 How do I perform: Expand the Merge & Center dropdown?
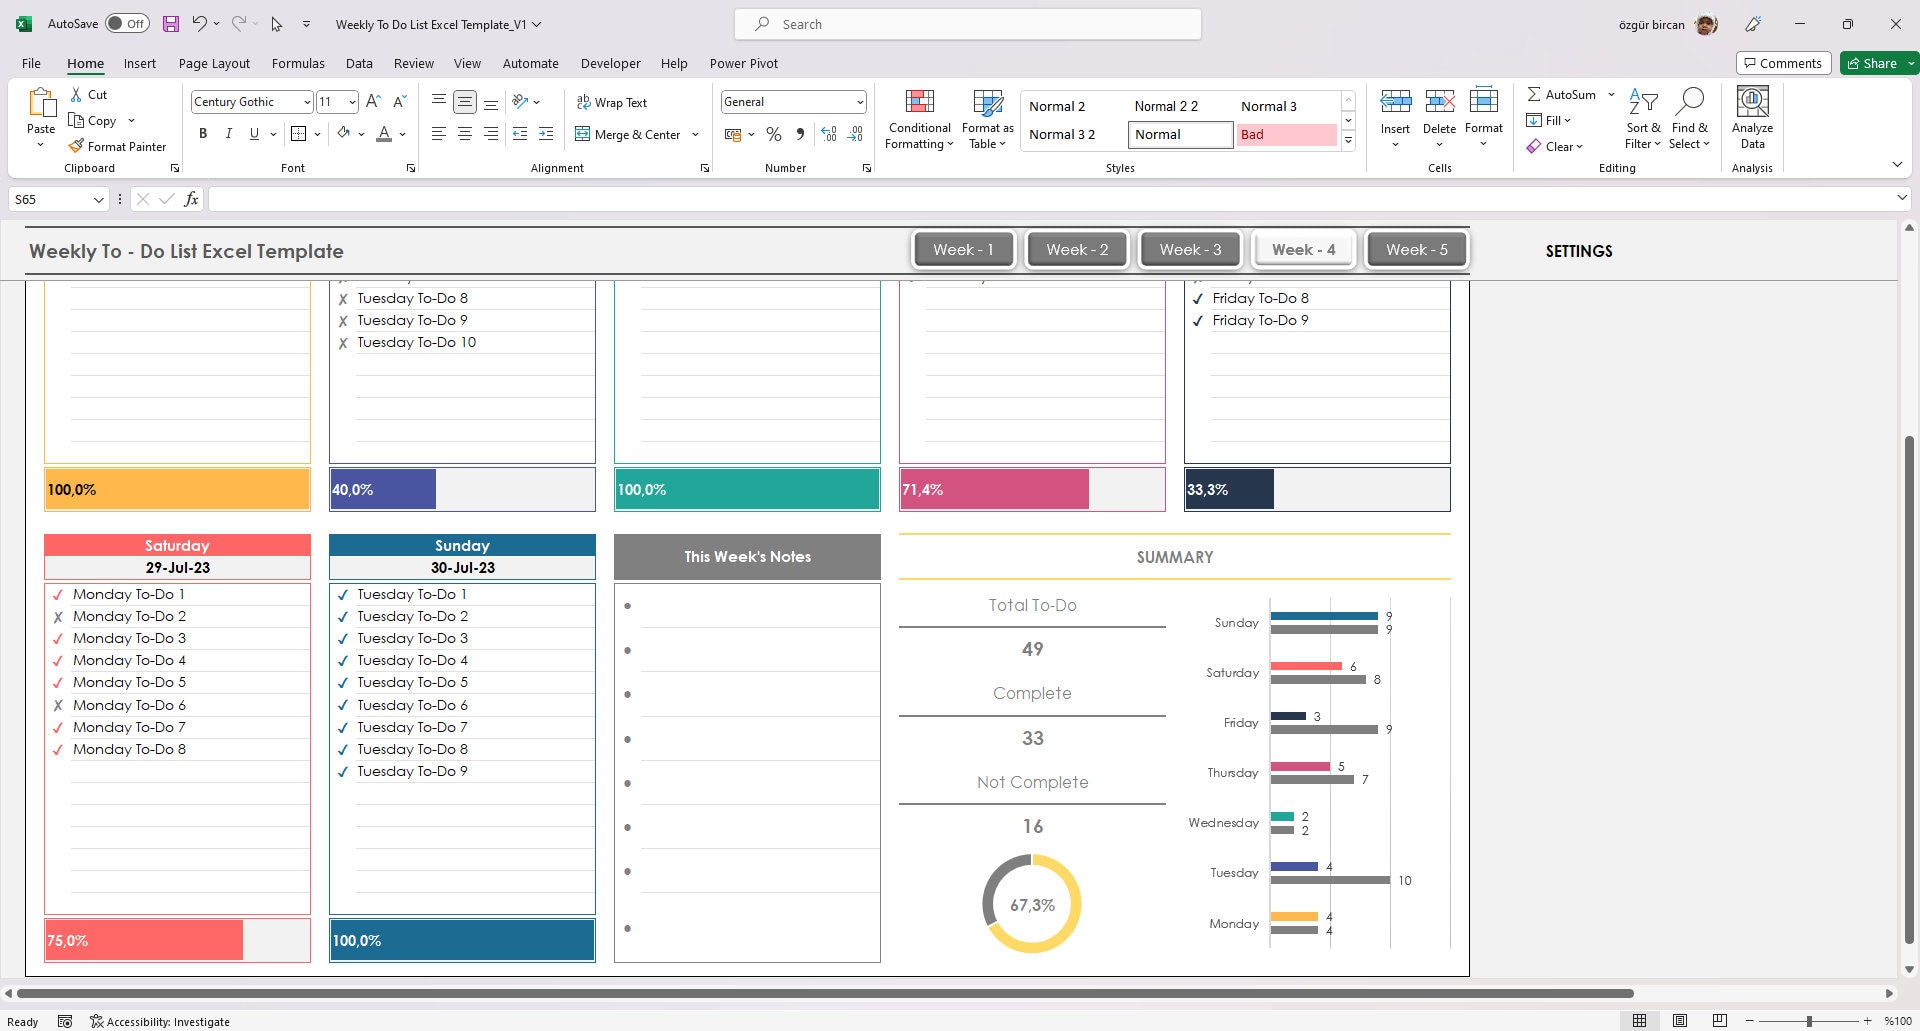coord(695,134)
